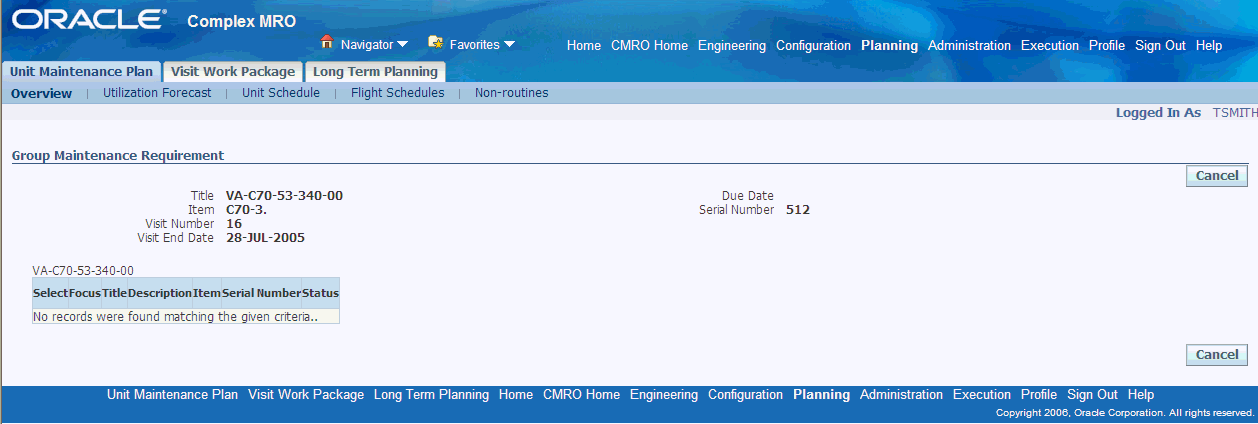The image size is (1258, 424).
Task: Switch to Visit Work Package tab
Action: [x=233, y=72]
